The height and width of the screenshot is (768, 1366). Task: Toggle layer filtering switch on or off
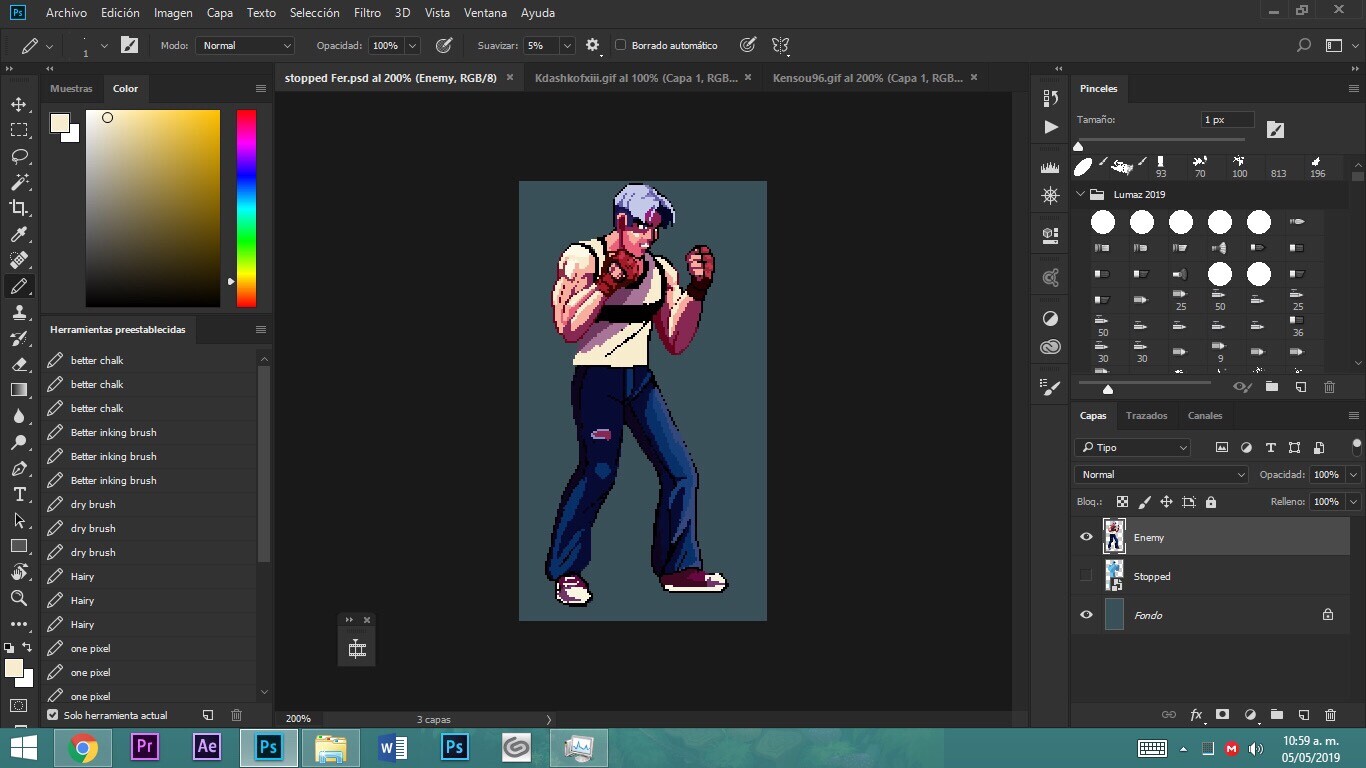point(1357,447)
